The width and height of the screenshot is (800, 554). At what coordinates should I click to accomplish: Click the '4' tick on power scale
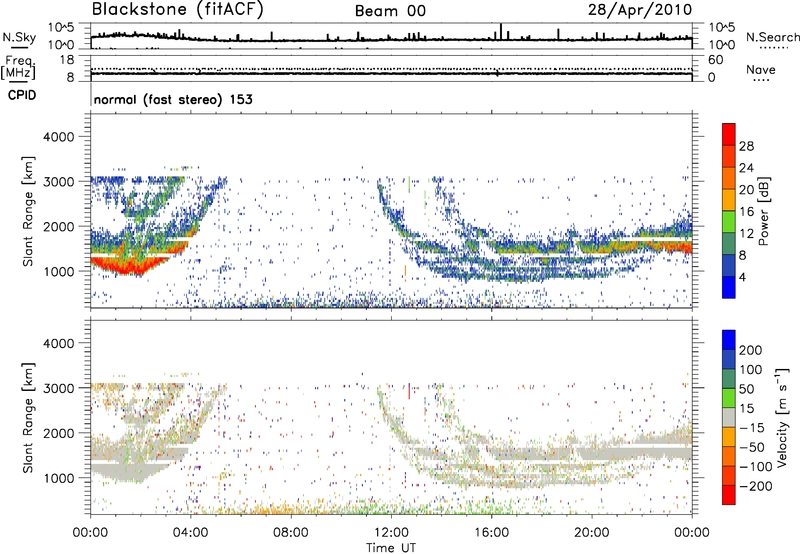coord(742,277)
